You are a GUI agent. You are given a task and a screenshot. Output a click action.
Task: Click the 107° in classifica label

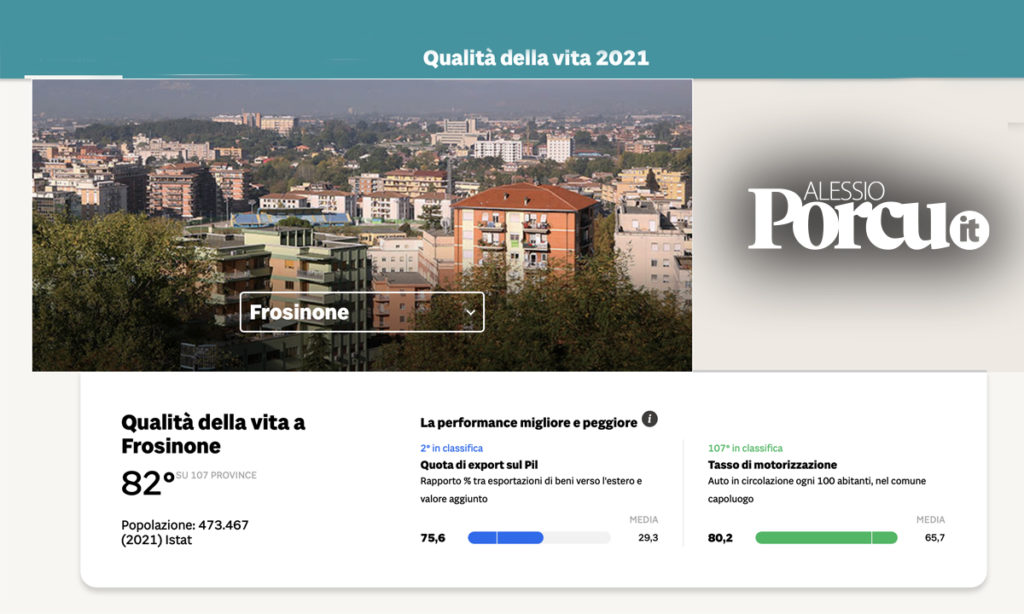point(745,448)
